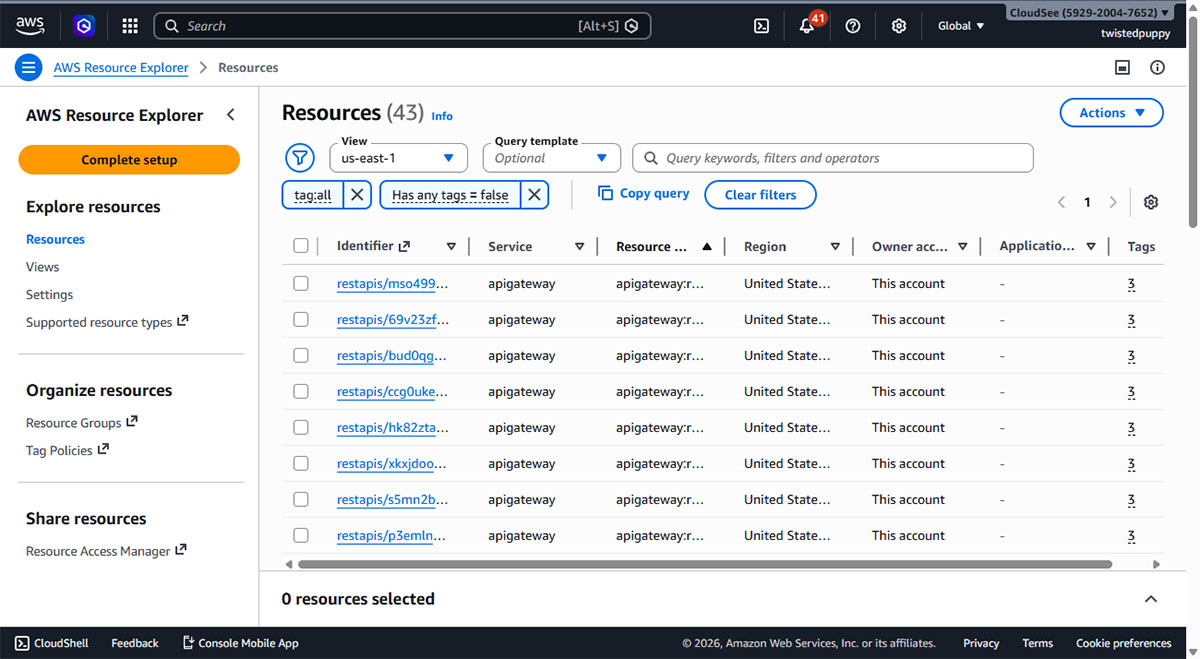Click the magnifier in the query field
Image resolution: width=1200 pixels, height=659 pixels.
coord(651,158)
